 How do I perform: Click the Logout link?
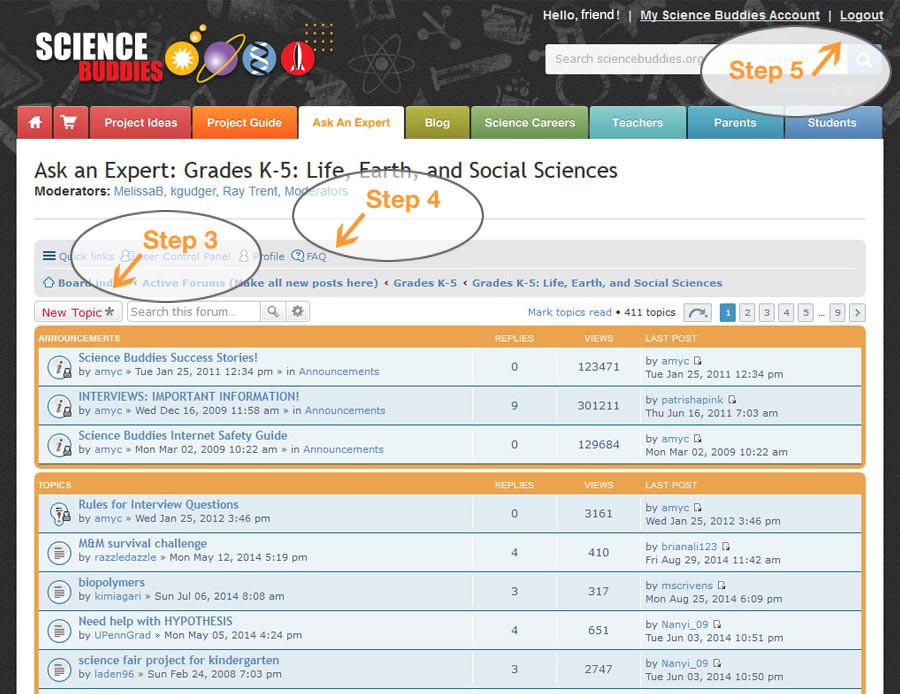click(862, 15)
